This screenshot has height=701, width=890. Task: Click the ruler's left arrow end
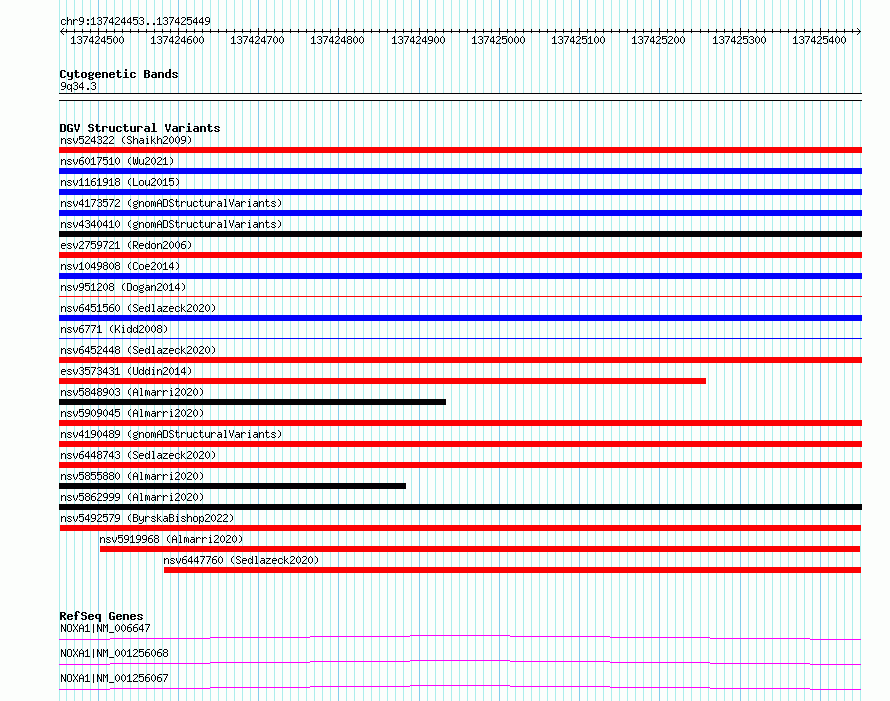tap(62, 31)
